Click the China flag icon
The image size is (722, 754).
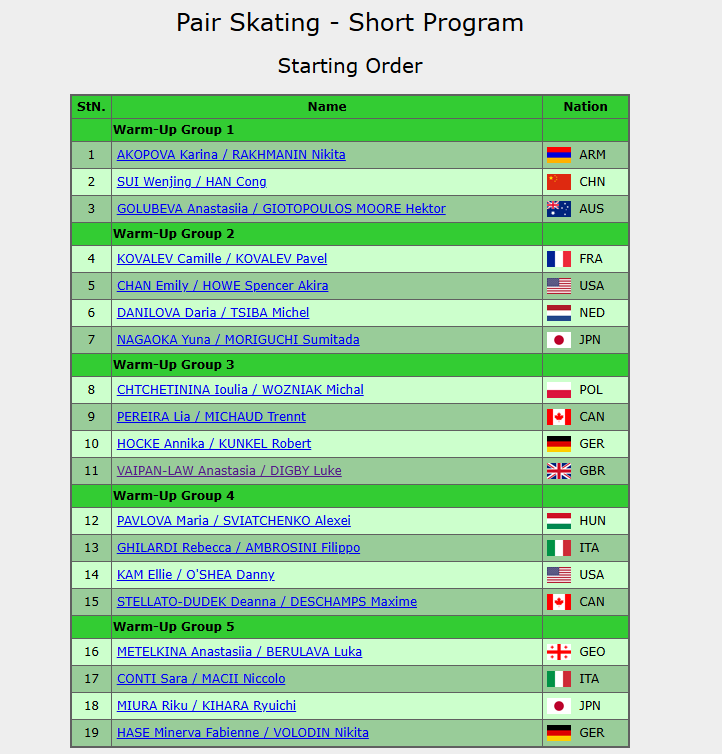pyautogui.click(x=558, y=182)
